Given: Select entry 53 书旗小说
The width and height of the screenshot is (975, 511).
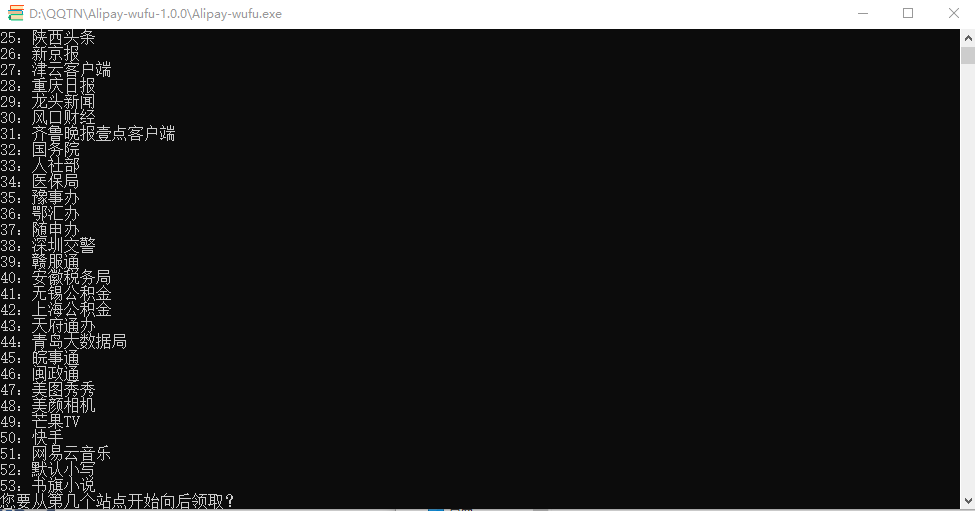Looking at the screenshot, I should tap(62, 485).
